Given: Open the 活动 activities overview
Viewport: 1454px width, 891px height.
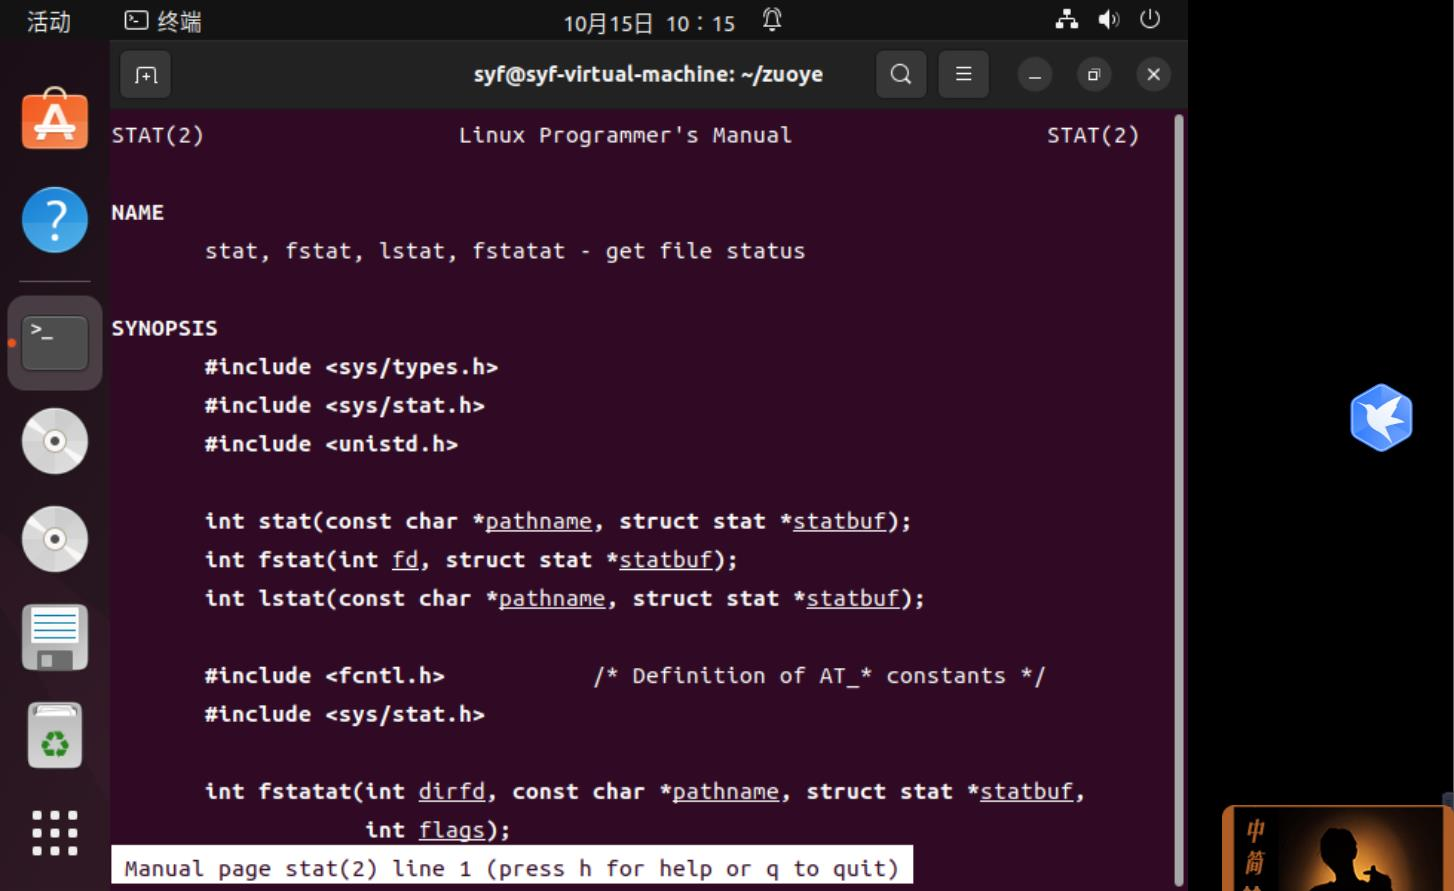Looking at the screenshot, I should pyautogui.click(x=48, y=21).
